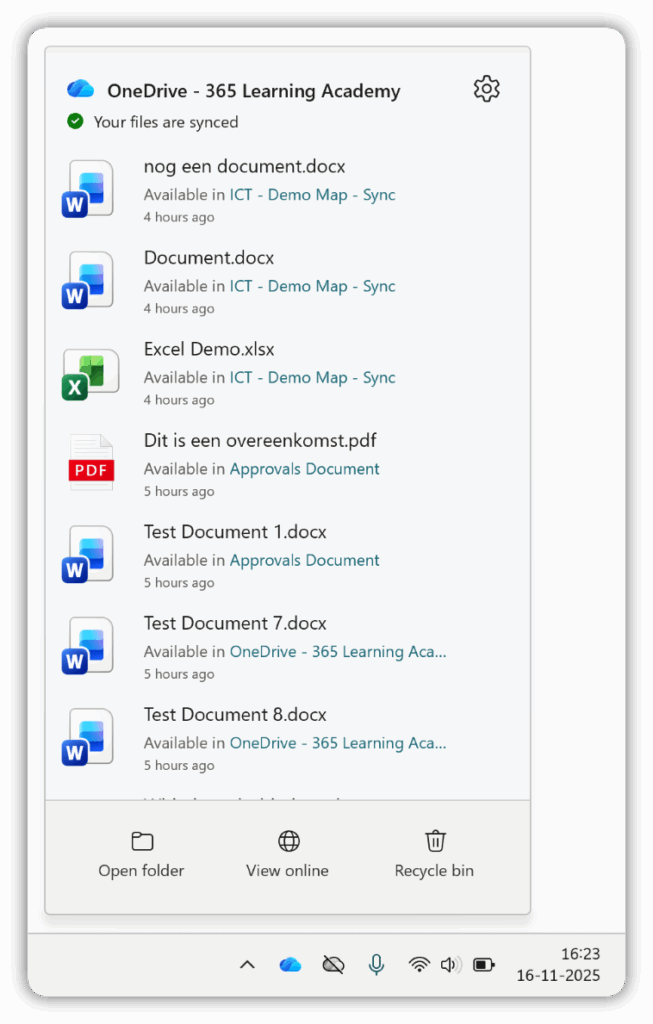Open the Dit is een overeenkomst.pdf file name
This screenshot has width=653, height=1024.
pyautogui.click(x=260, y=440)
